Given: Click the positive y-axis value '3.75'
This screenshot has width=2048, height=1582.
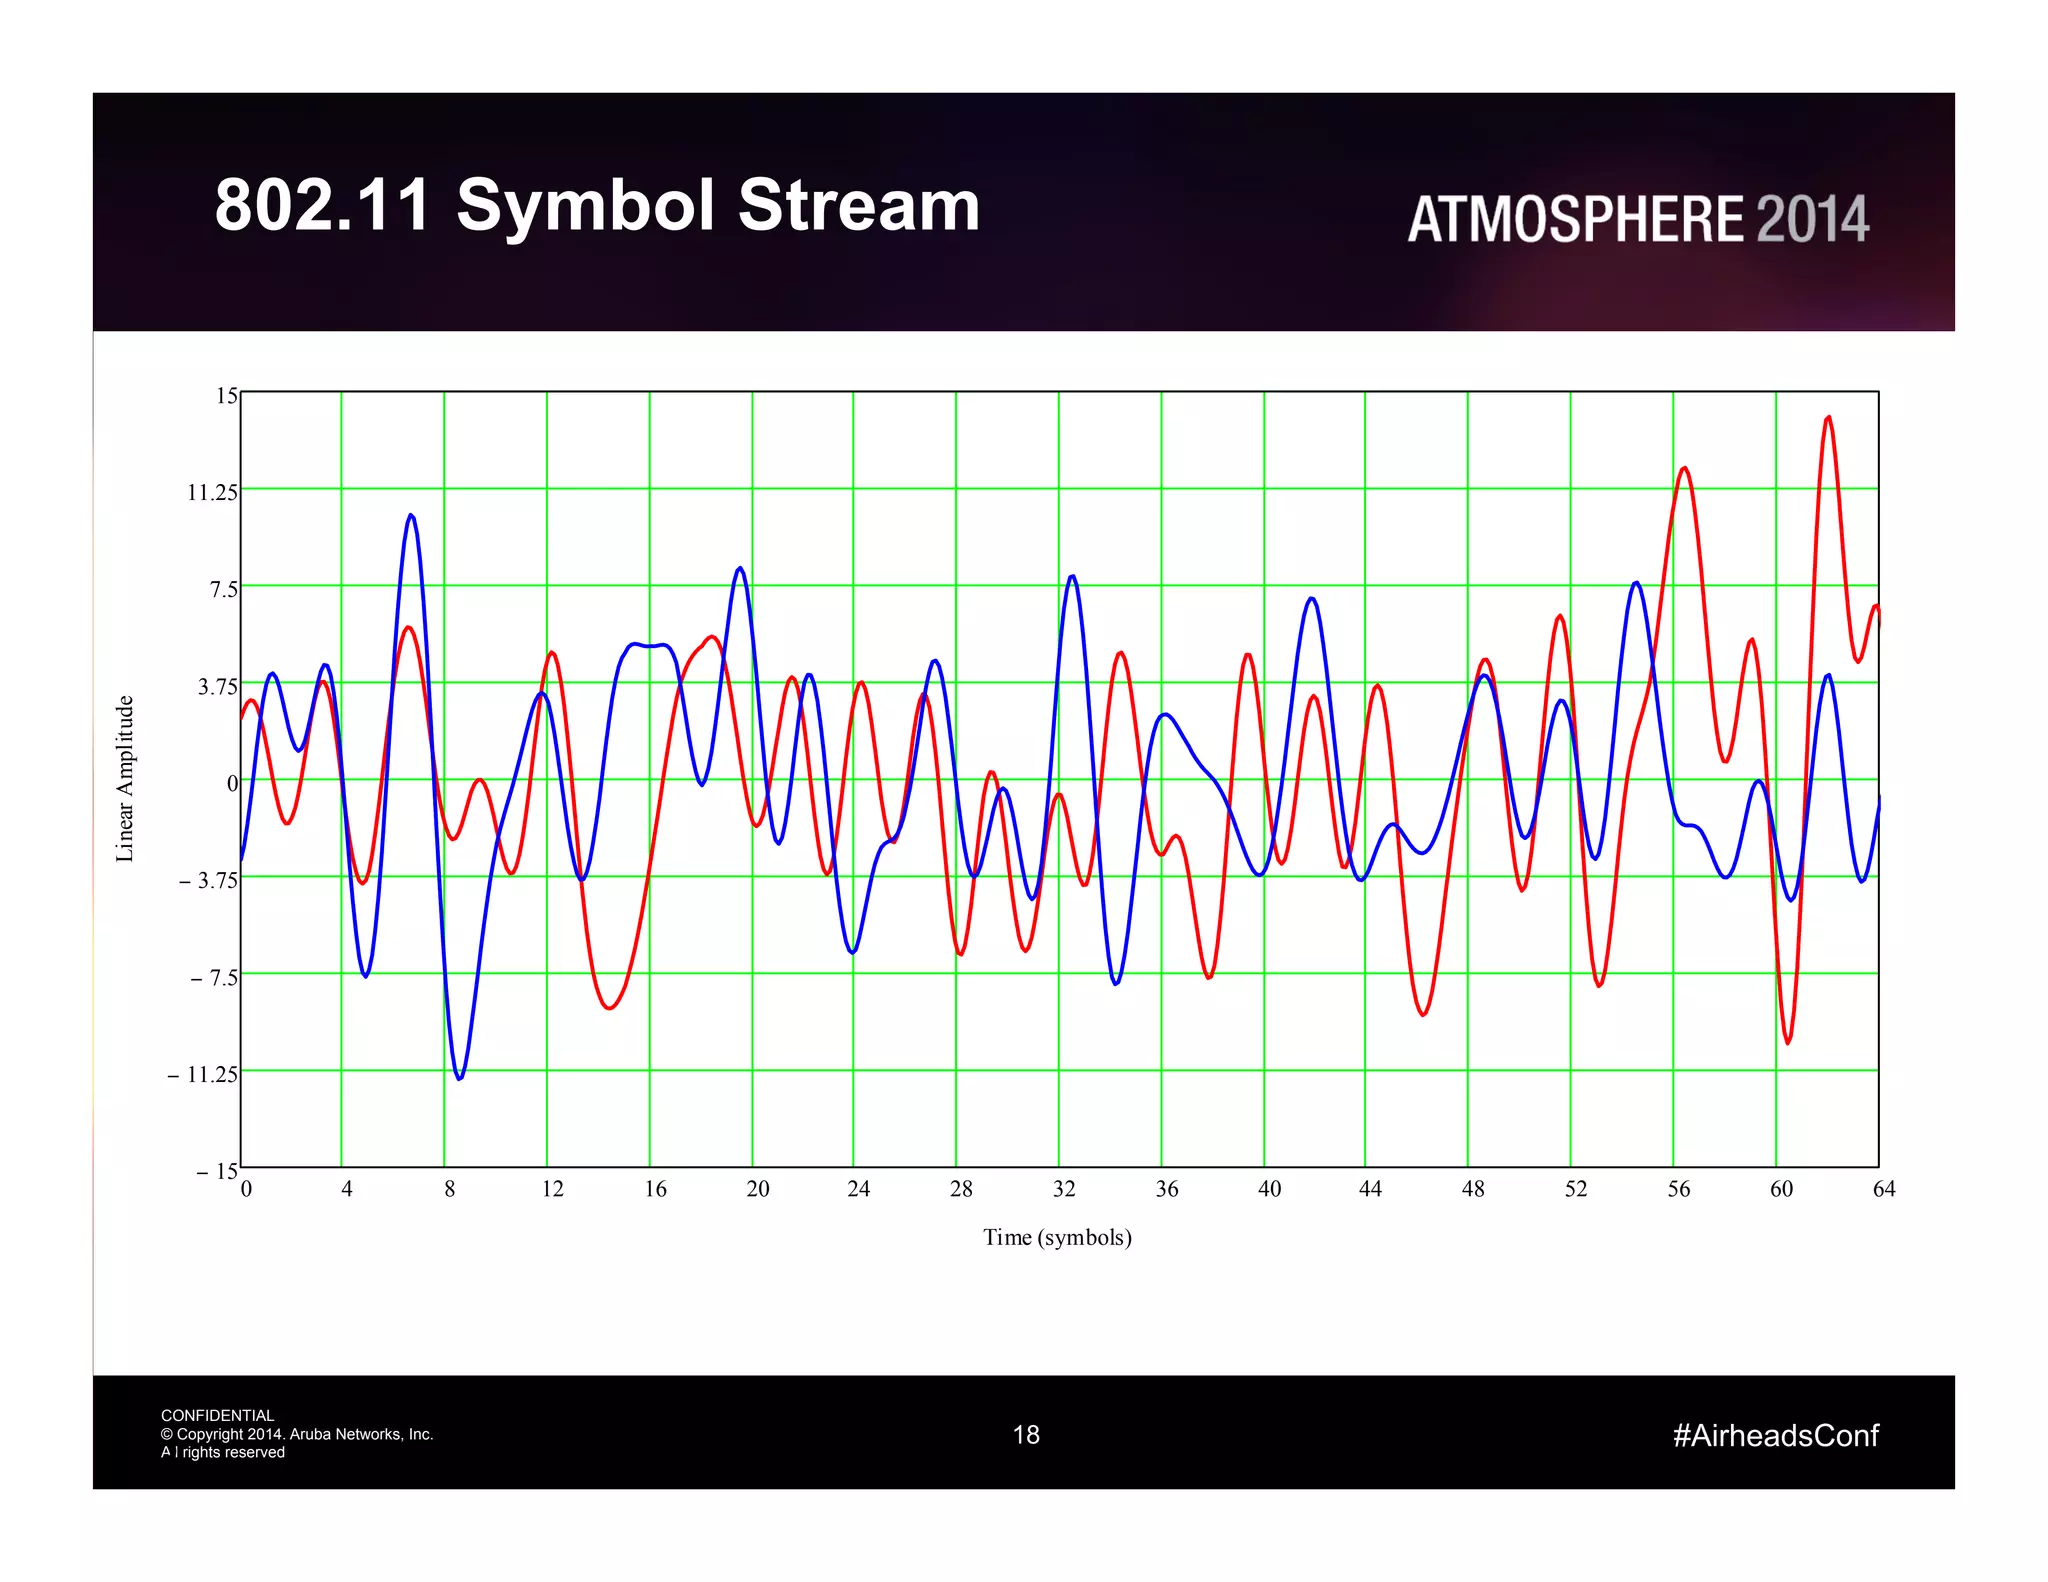Looking at the screenshot, I should pyautogui.click(x=218, y=686).
